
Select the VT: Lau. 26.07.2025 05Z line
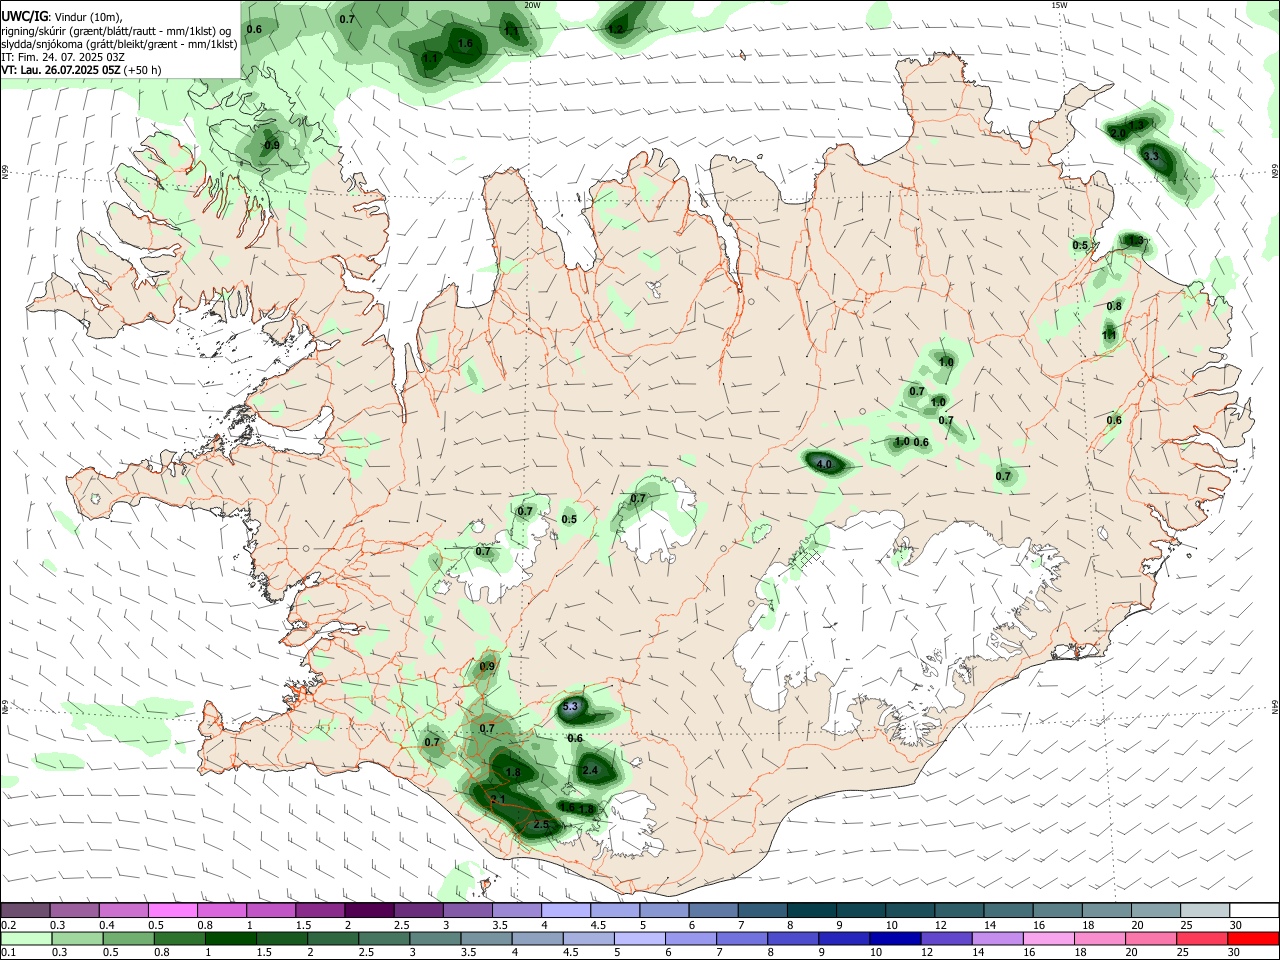point(61,70)
